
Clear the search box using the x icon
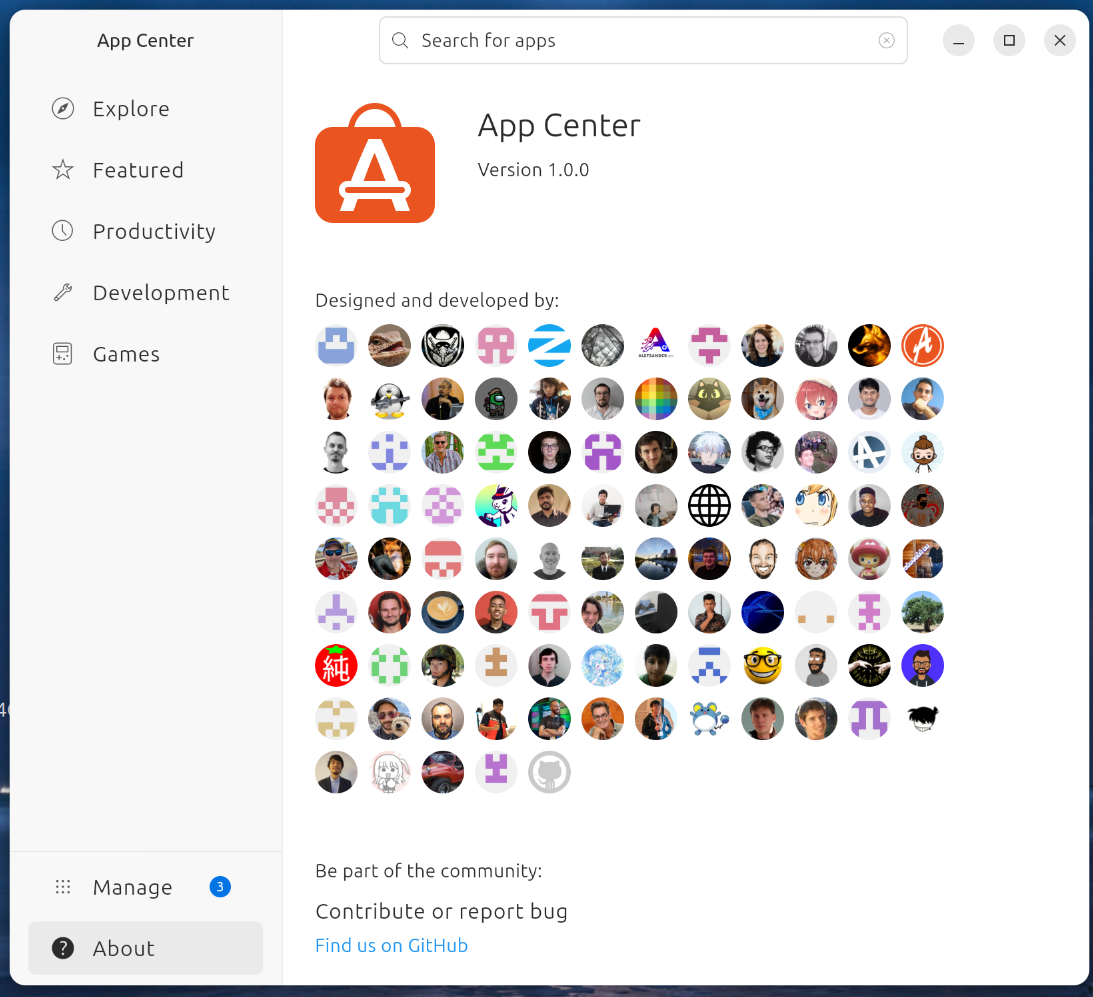tap(886, 40)
